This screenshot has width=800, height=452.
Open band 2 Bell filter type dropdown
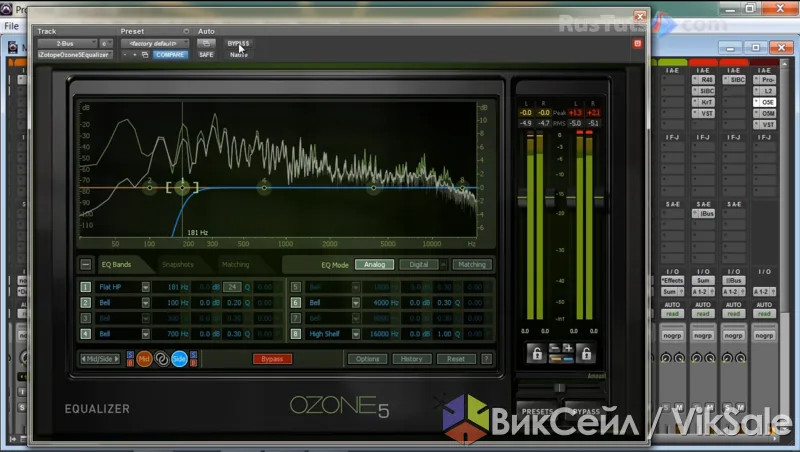145,303
